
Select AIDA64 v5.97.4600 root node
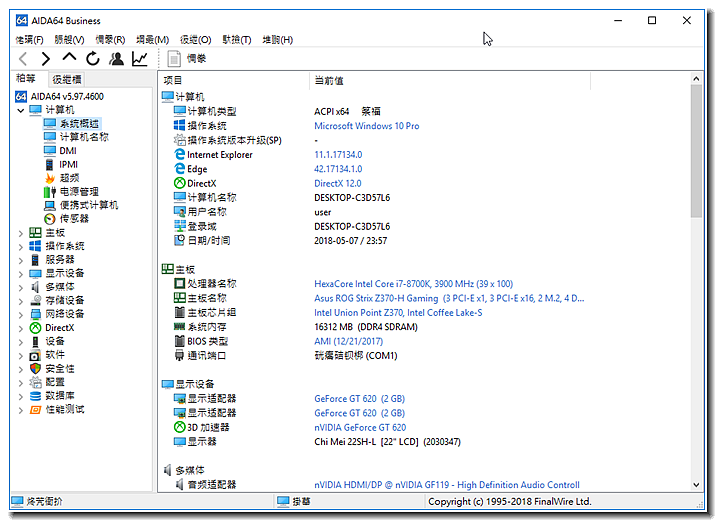(x=60, y=96)
